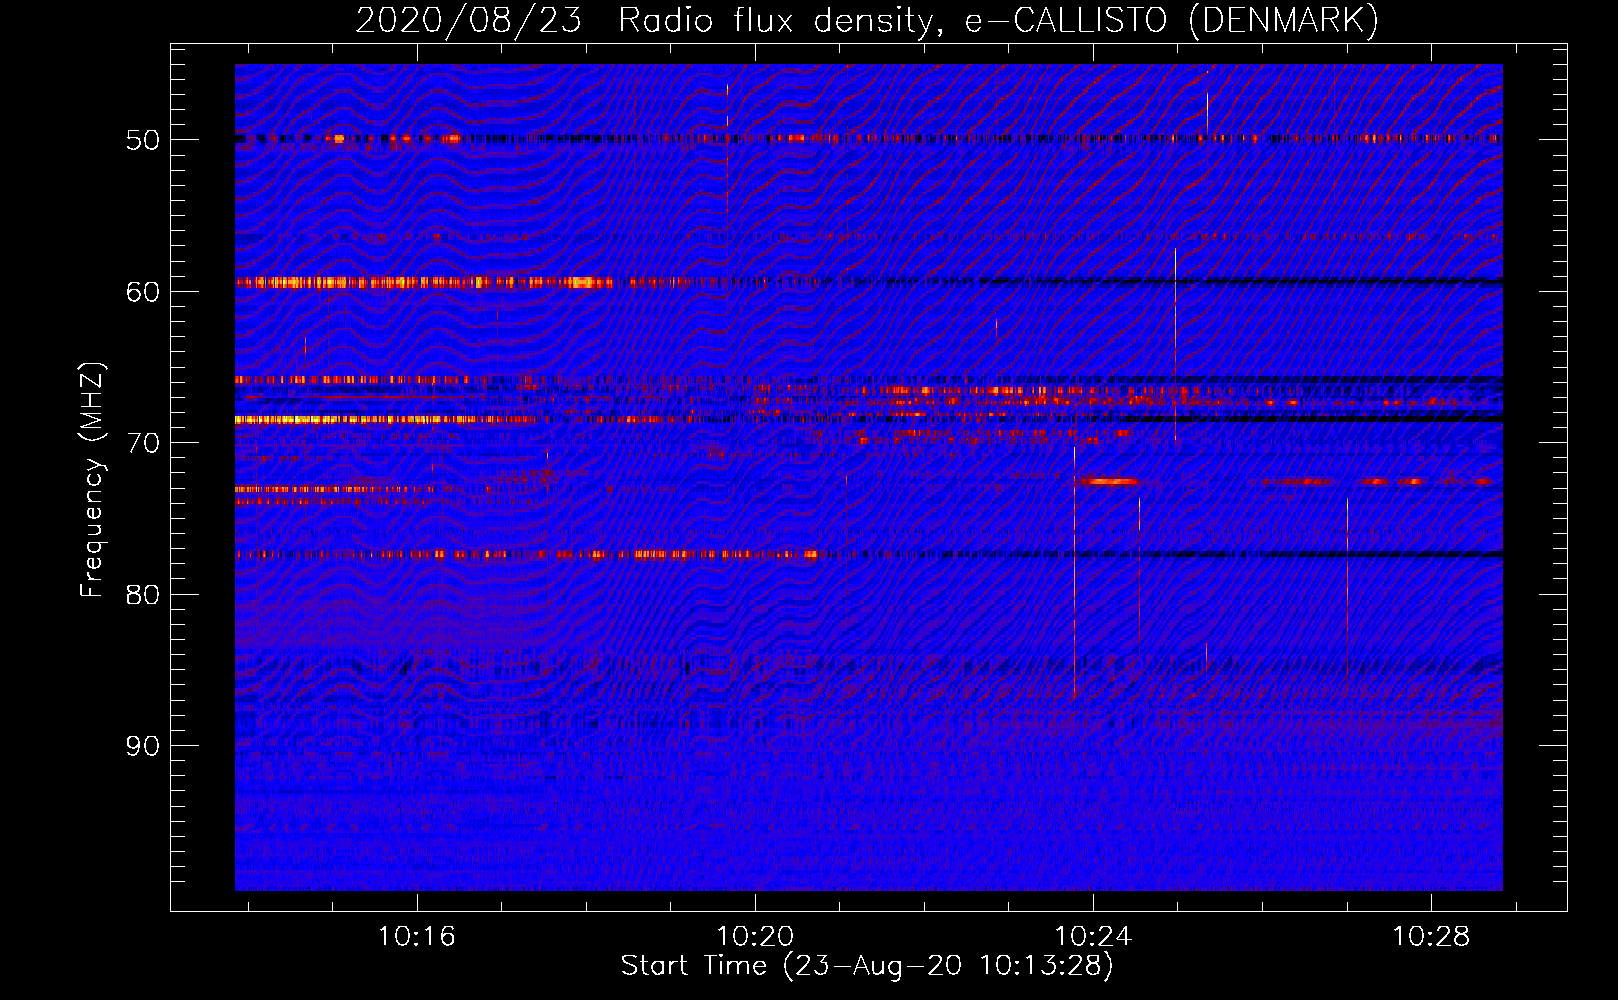The image size is (1618, 1000).
Task: Select the Frequency (MHZ) axis label
Action: pos(91,480)
